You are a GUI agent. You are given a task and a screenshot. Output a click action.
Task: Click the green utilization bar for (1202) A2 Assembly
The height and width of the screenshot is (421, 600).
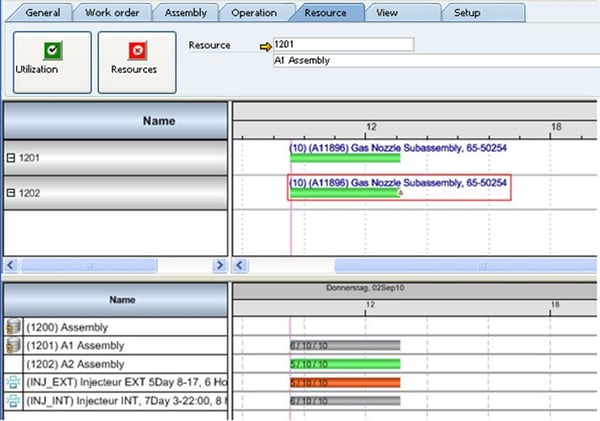pyautogui.click(x=345, y=364)
